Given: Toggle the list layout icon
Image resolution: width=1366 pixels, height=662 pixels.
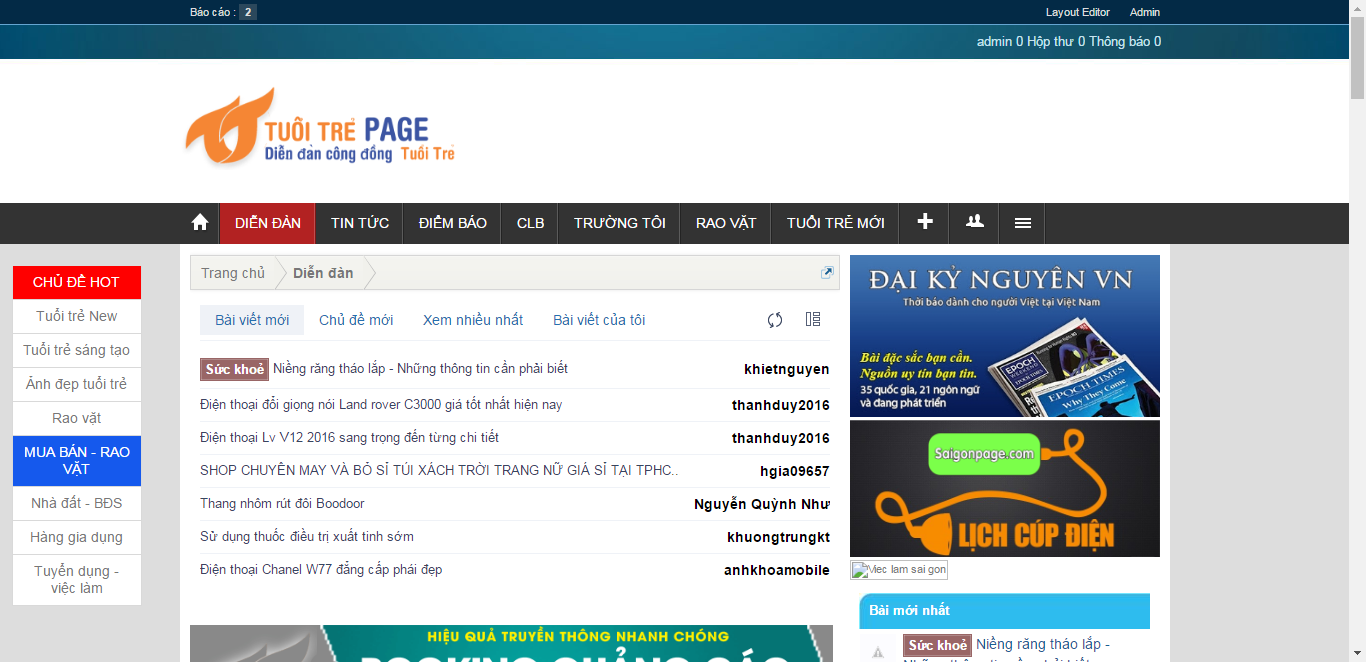Looking at the screenshot, I should click(813, 319).
